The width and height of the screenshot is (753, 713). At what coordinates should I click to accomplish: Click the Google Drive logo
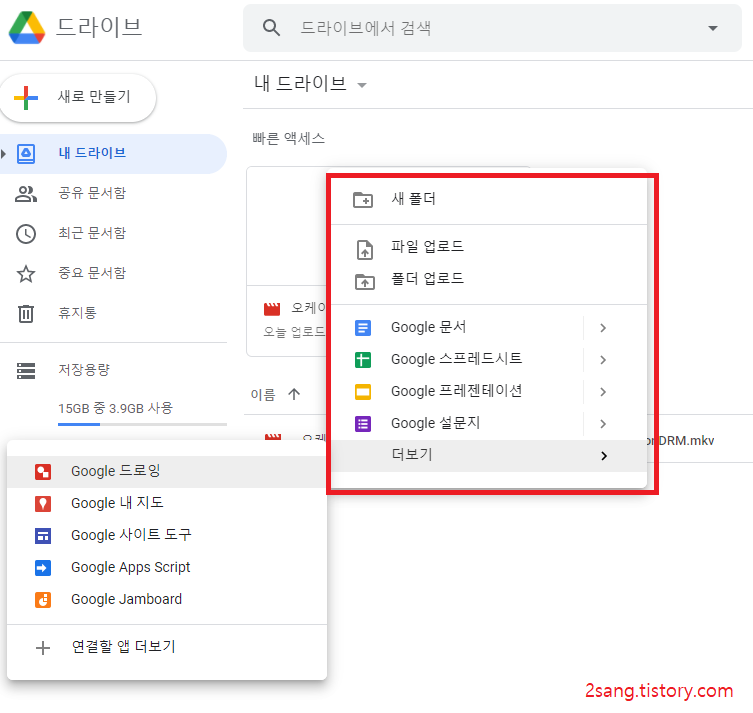click(27, 27)
